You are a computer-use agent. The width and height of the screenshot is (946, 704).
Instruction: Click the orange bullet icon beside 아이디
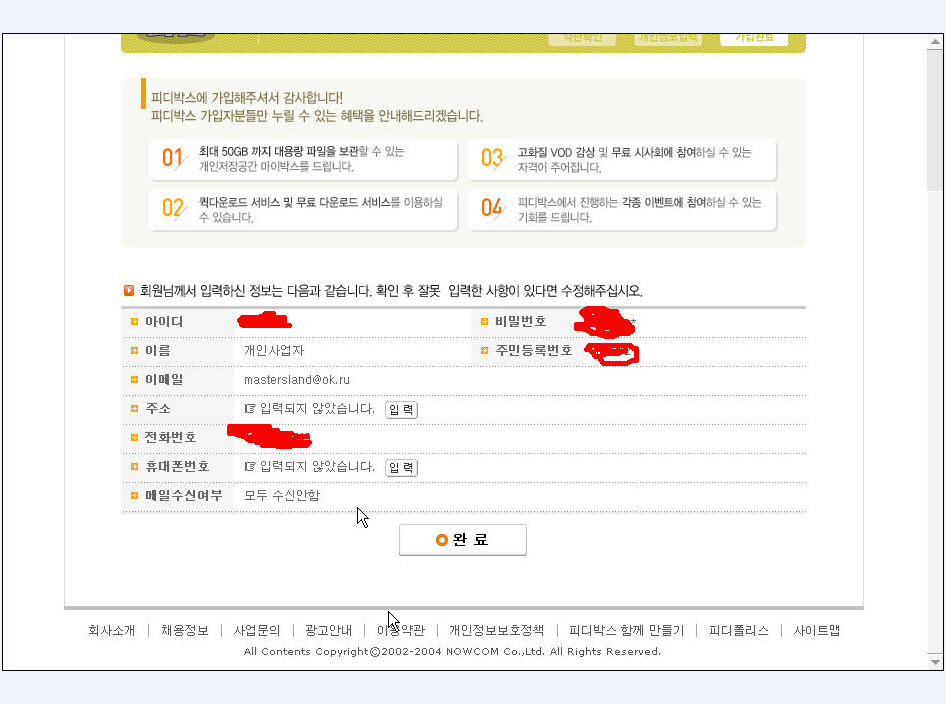tap(134, 322)
